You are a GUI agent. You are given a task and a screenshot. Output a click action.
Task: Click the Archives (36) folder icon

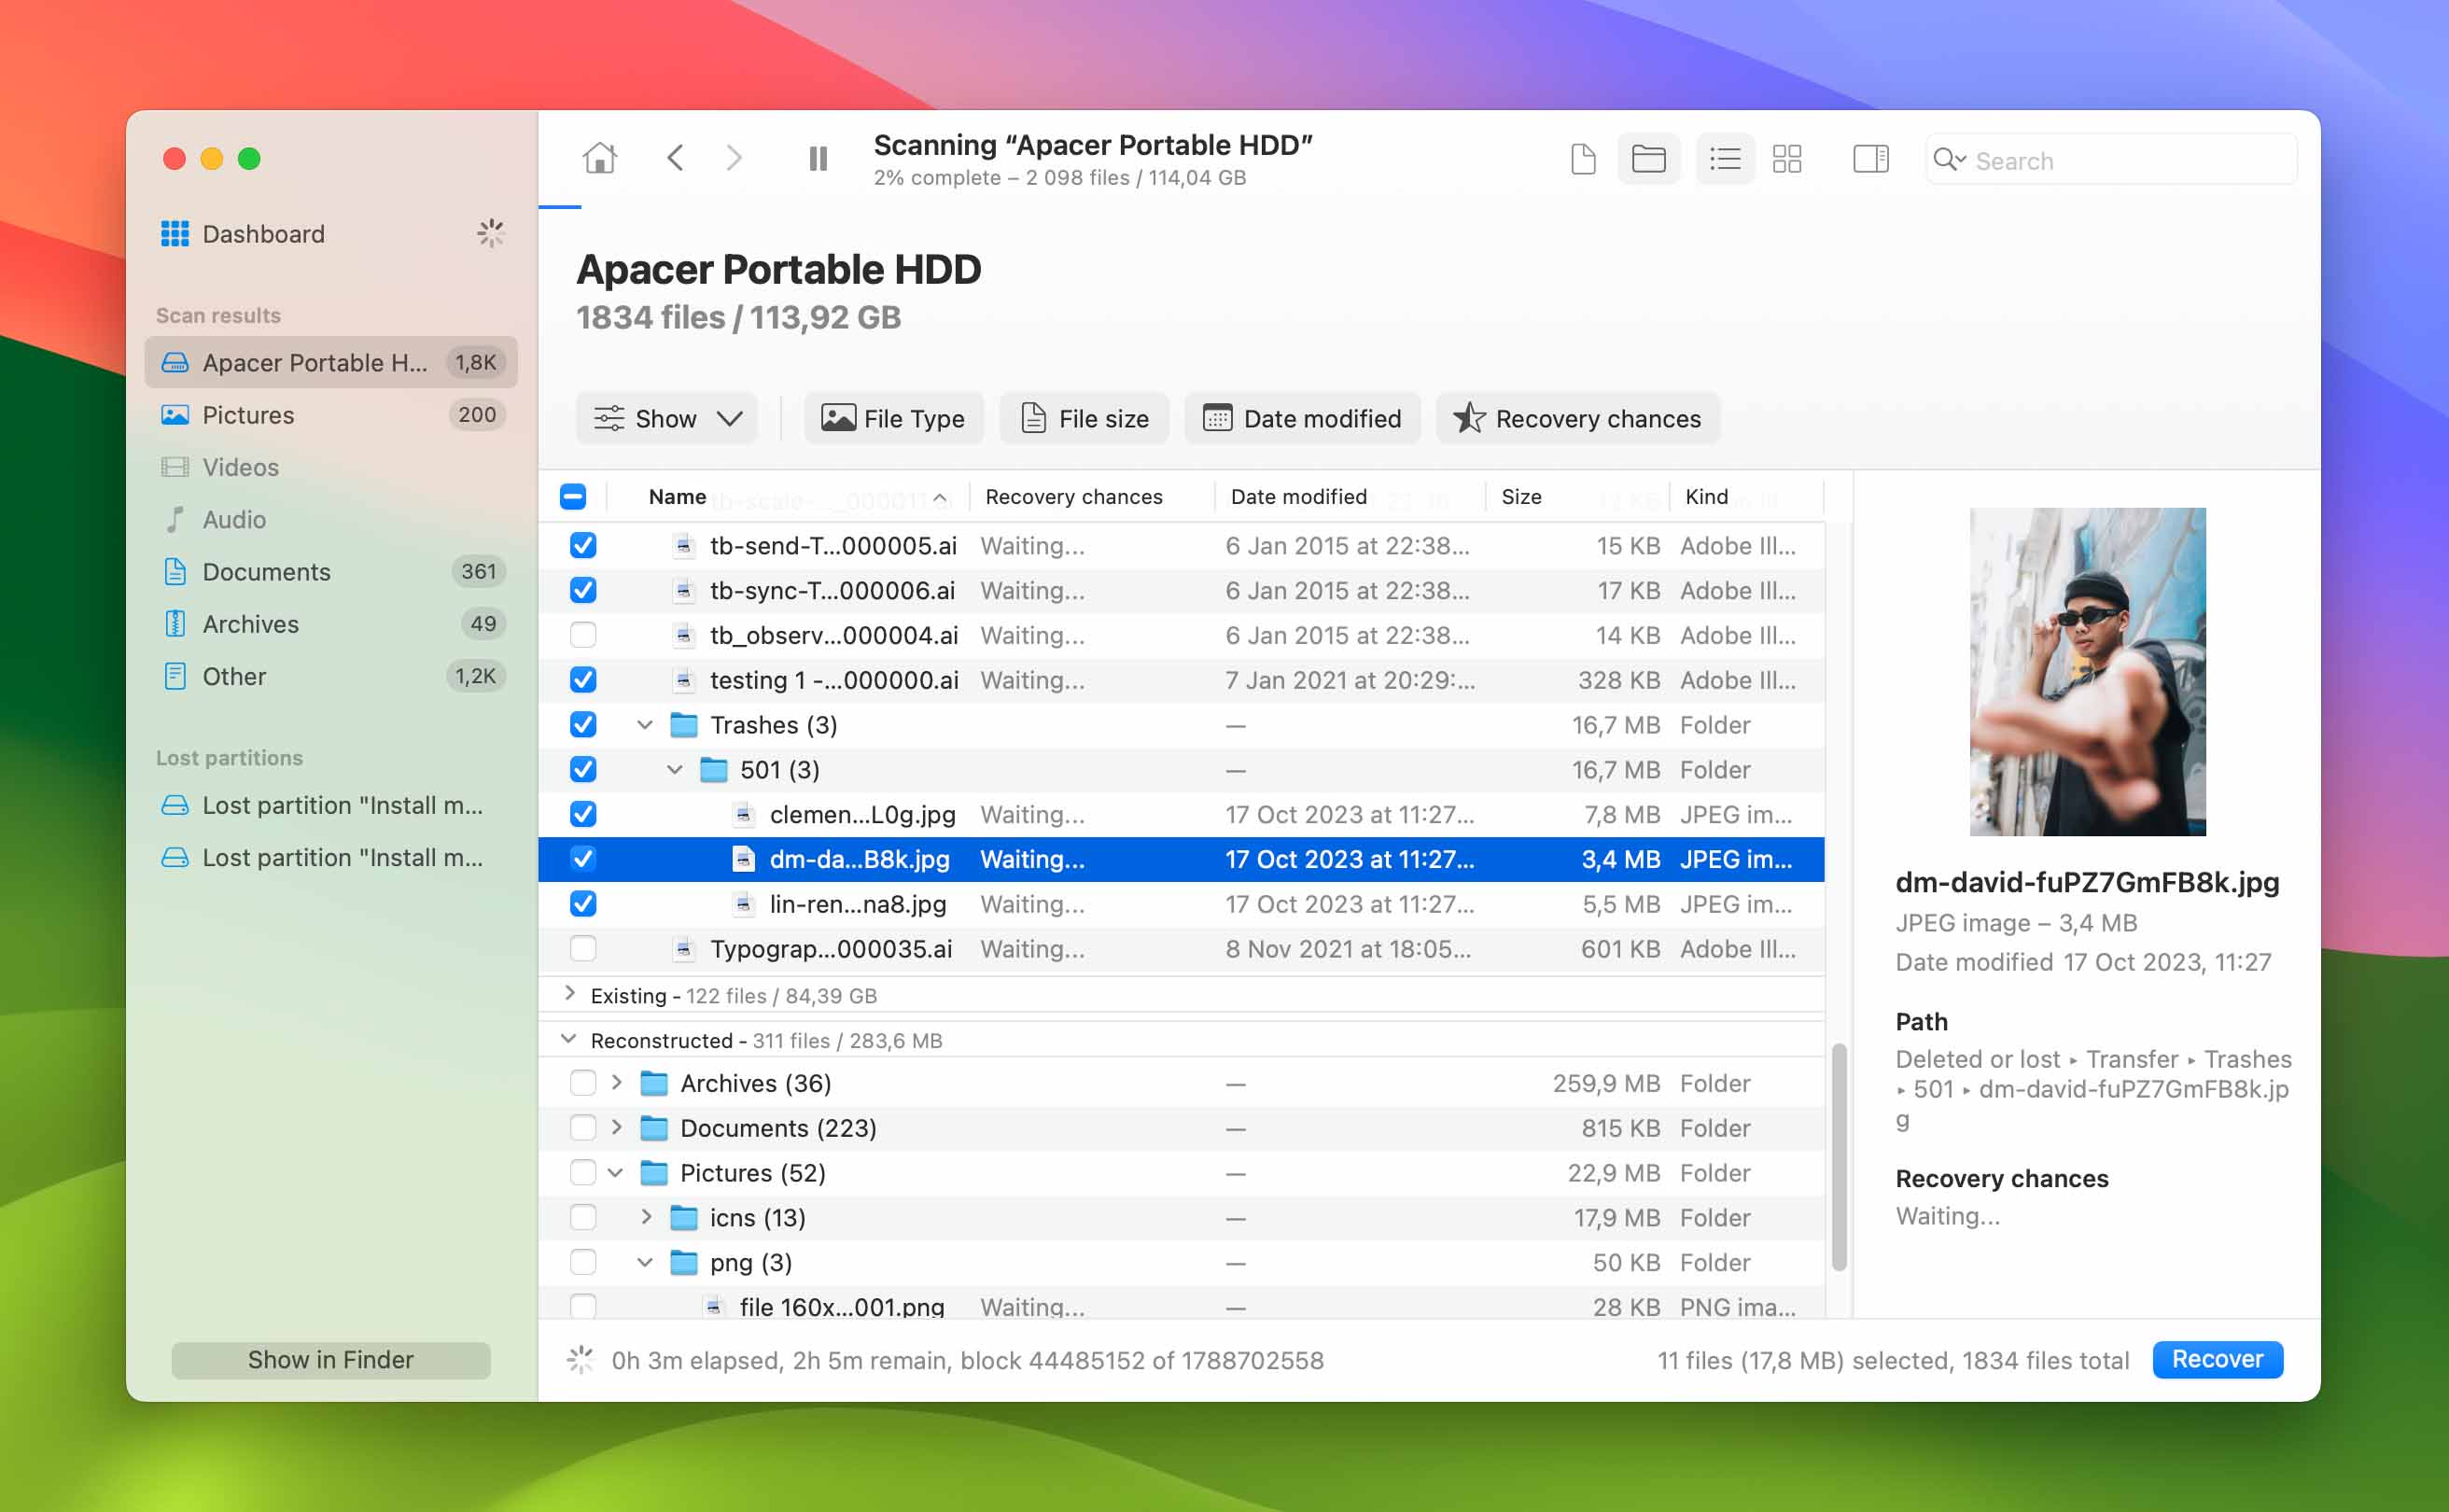(x=654, y=1083)
